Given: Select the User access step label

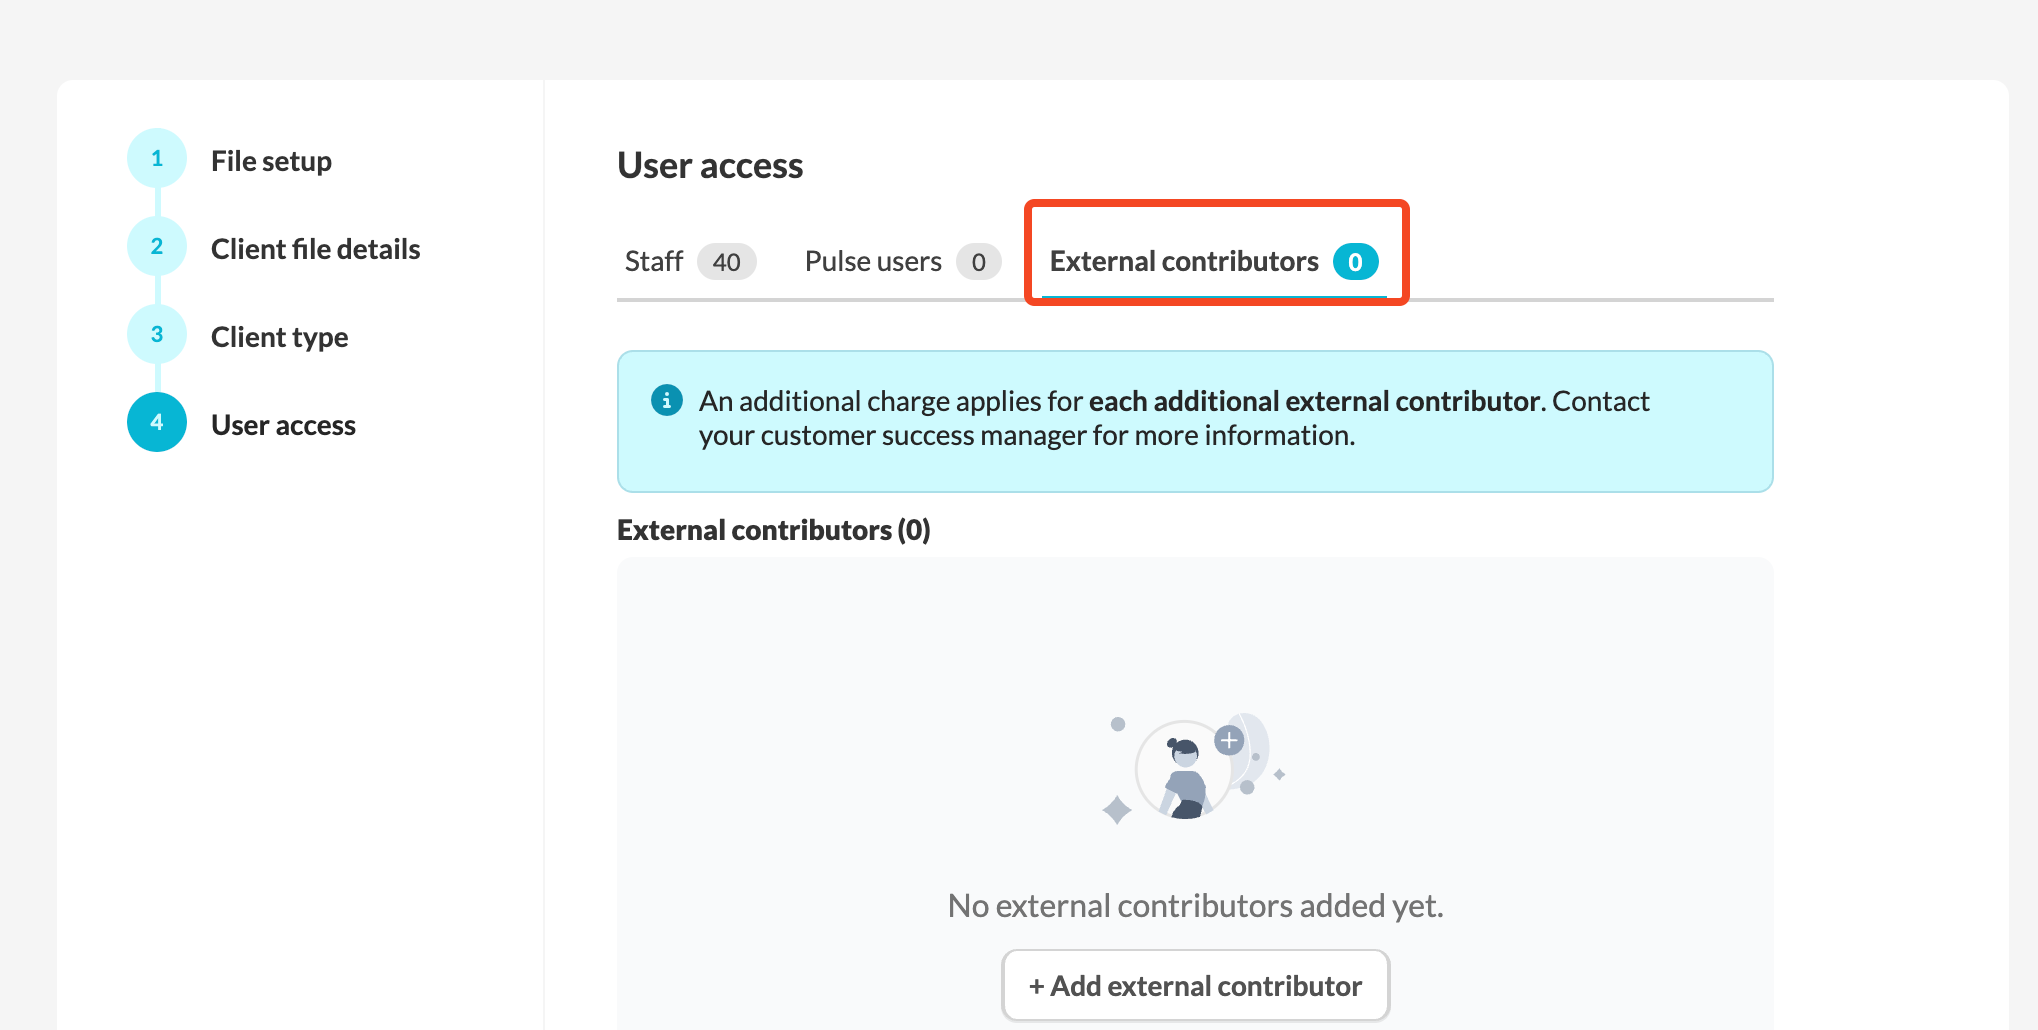Looking at the screenshot, I should [x=284, y=425].
